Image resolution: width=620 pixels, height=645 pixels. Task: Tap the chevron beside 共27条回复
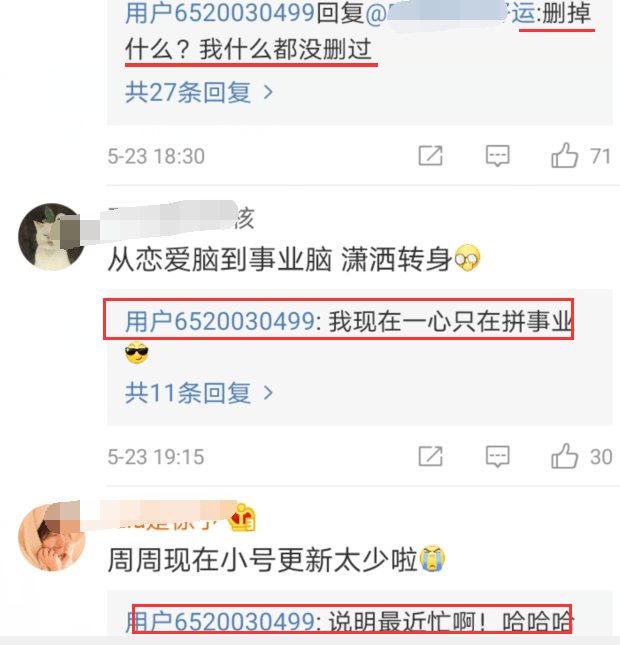(x=268, y=92)
